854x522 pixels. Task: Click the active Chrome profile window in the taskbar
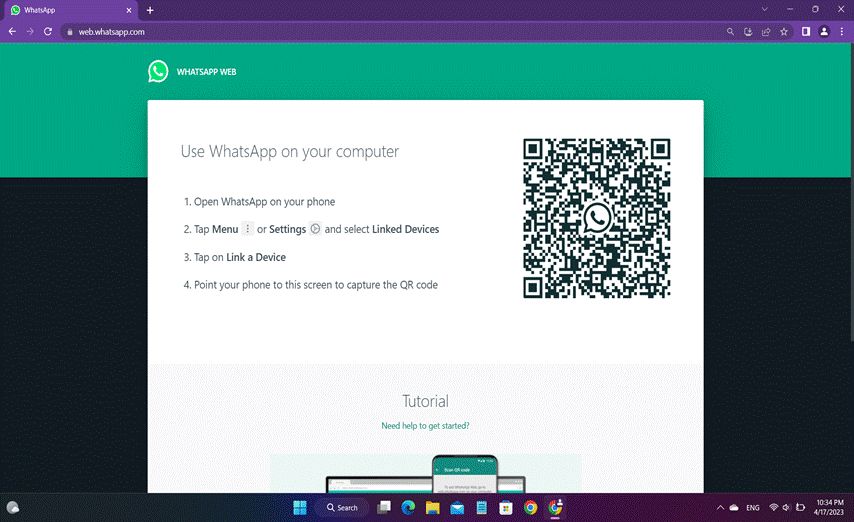[555, 507]
